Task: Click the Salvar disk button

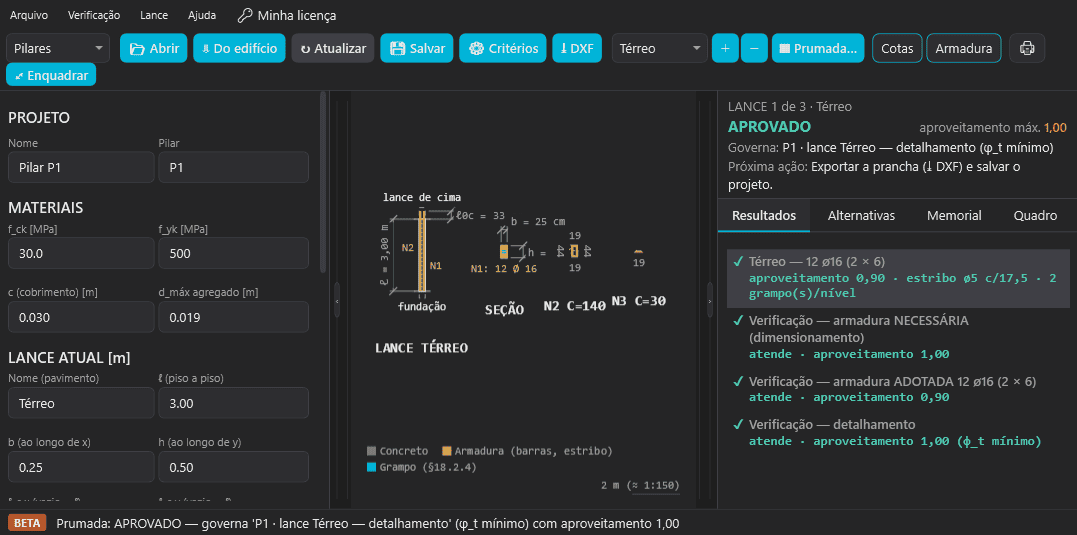Action: (417, 48)
